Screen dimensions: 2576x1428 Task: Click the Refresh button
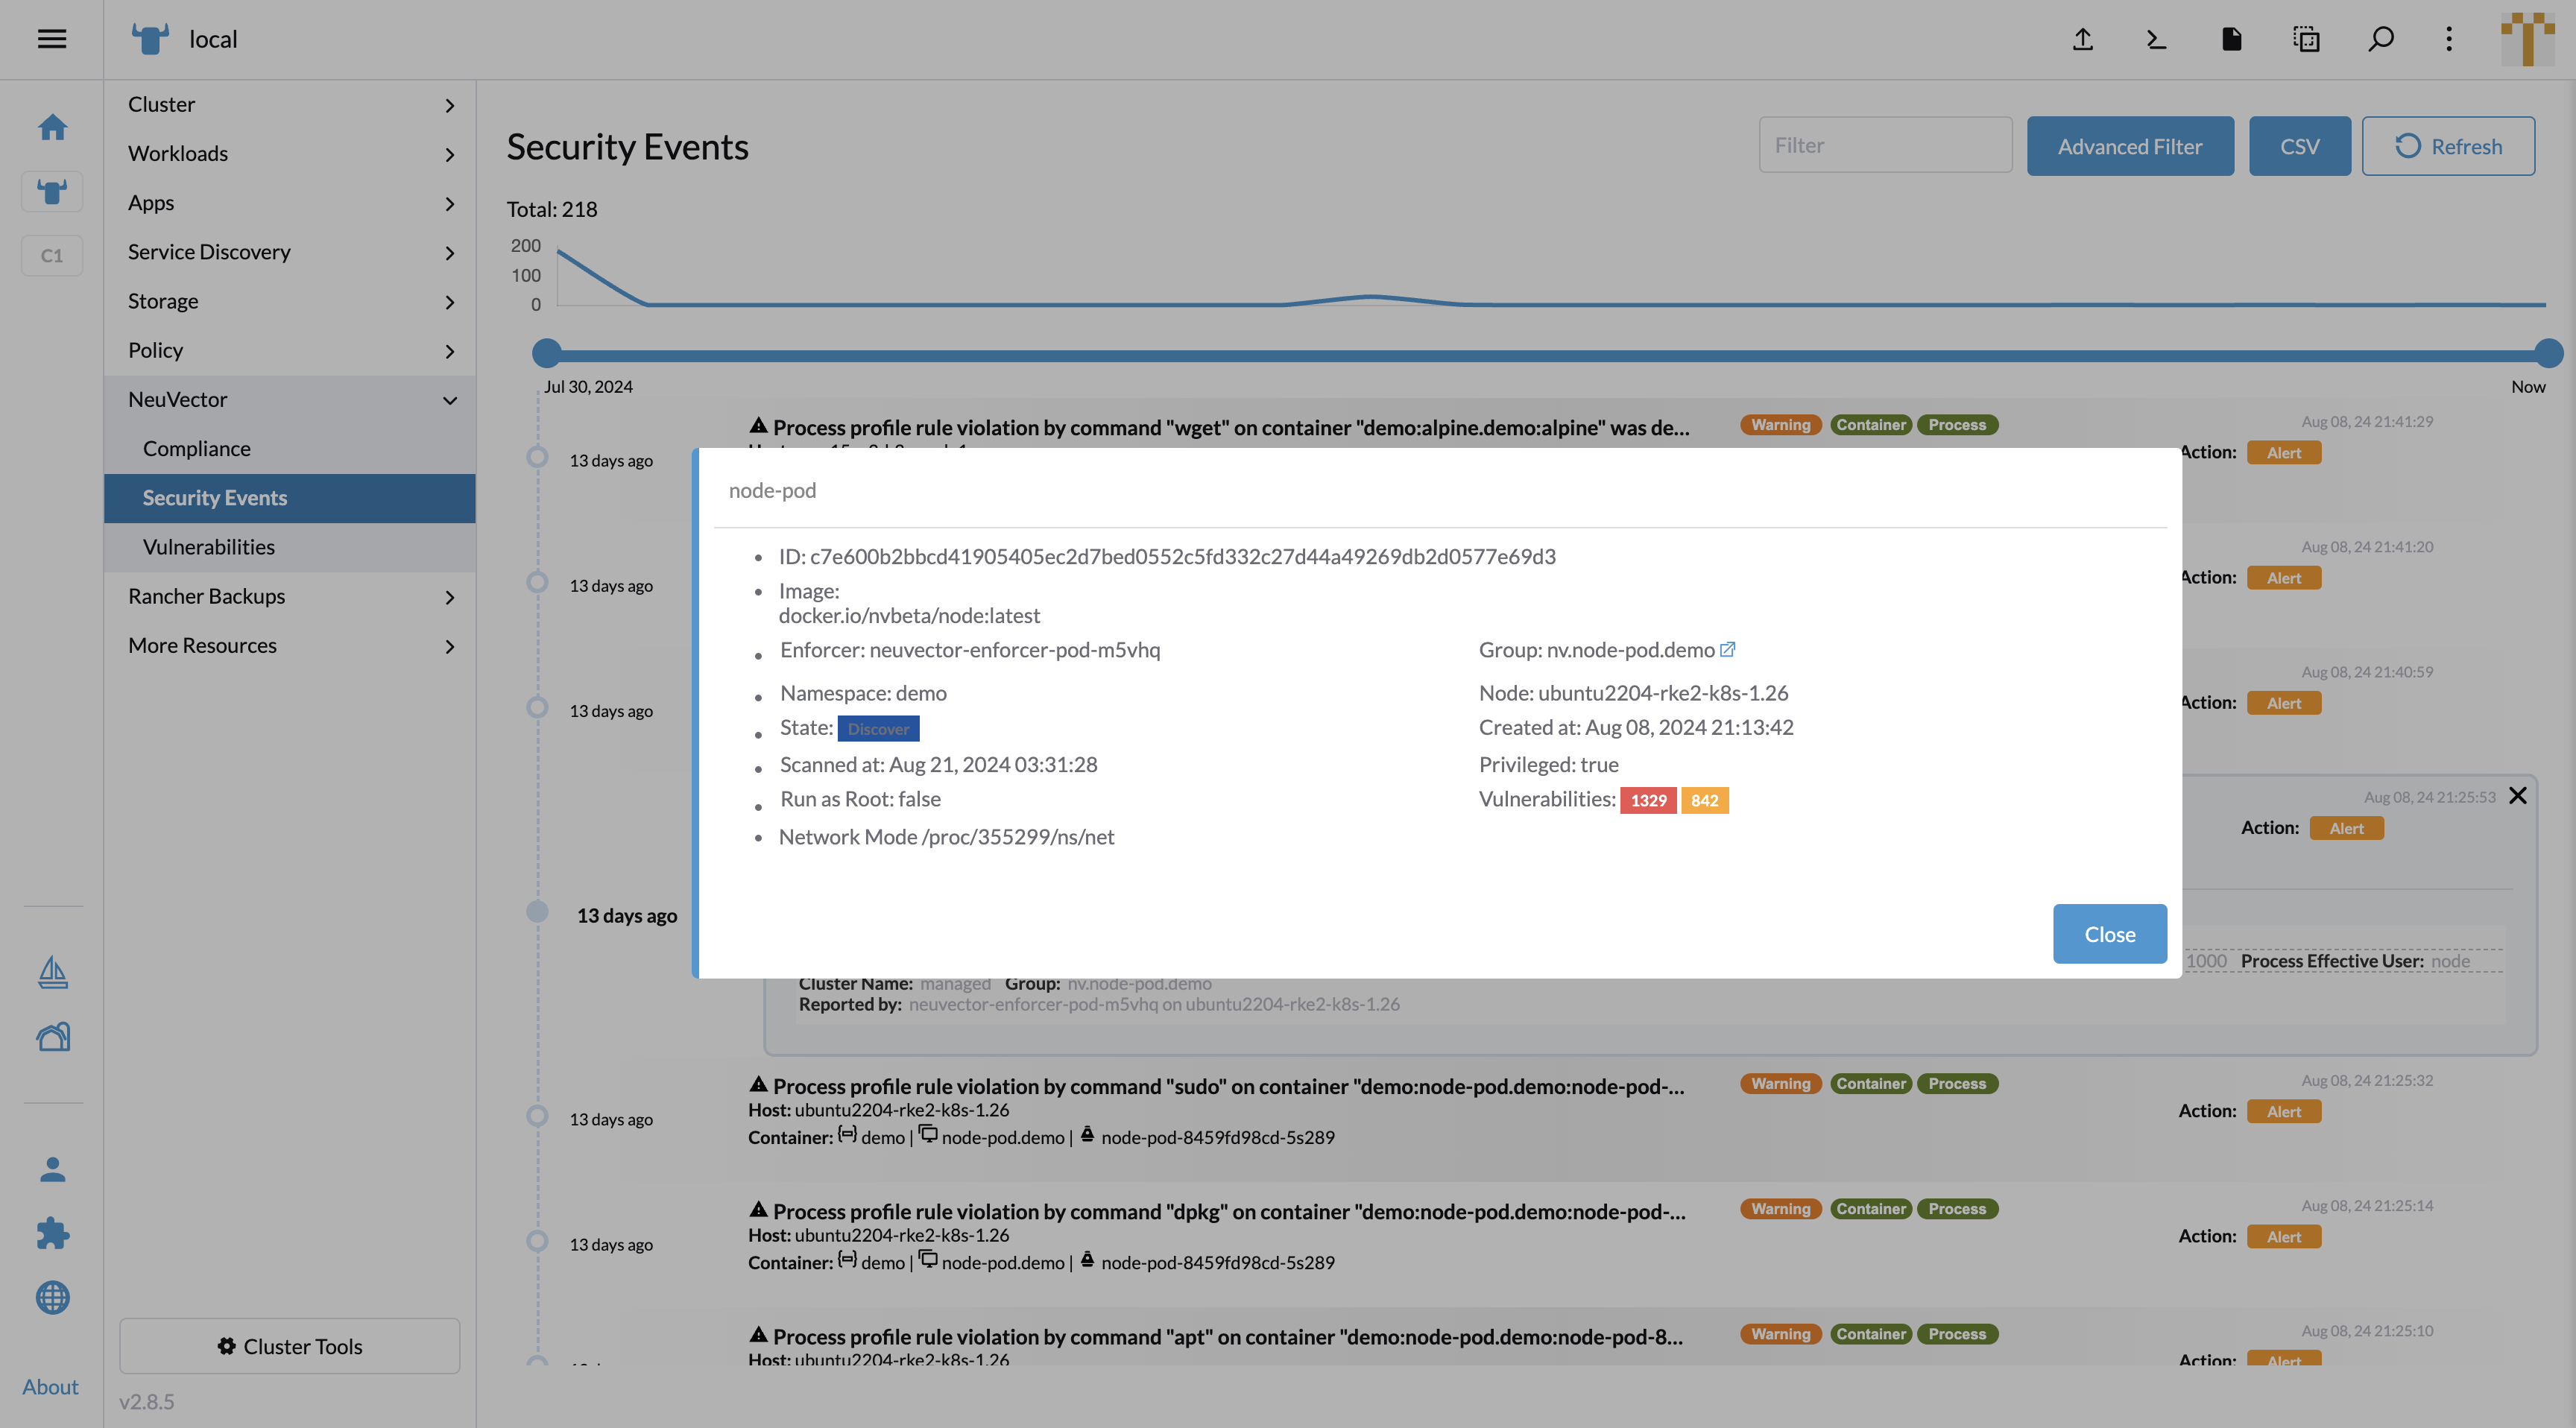coord(2448,144)
